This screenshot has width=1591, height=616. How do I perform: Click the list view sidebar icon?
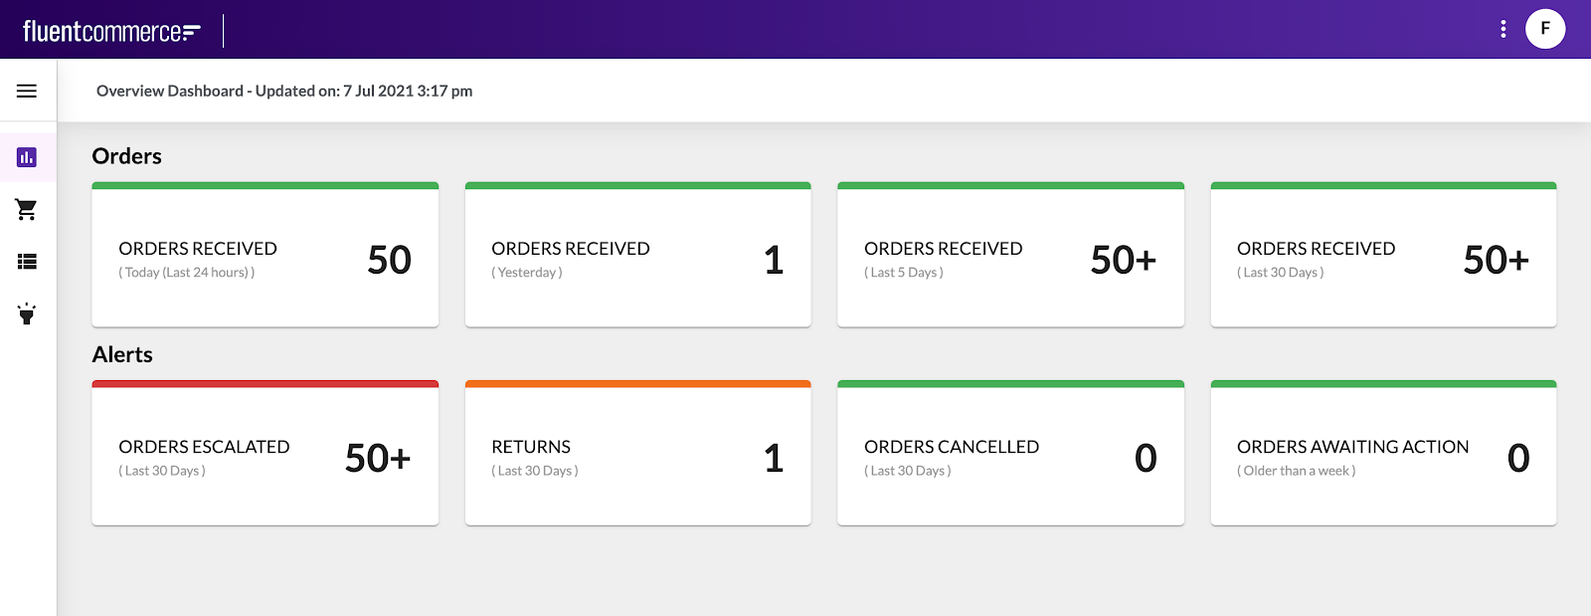coord(27,262)
